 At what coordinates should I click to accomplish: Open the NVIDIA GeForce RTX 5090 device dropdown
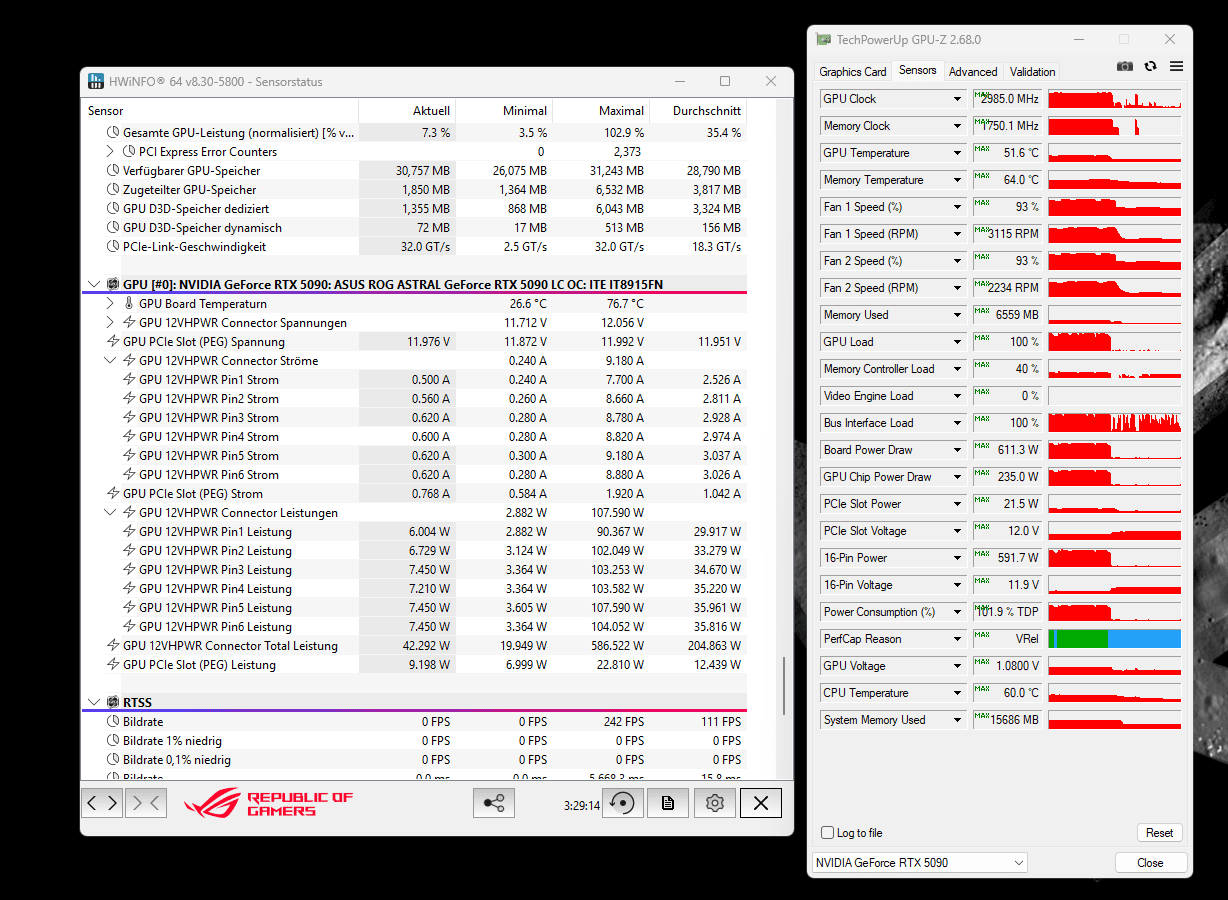click(919, 862)
